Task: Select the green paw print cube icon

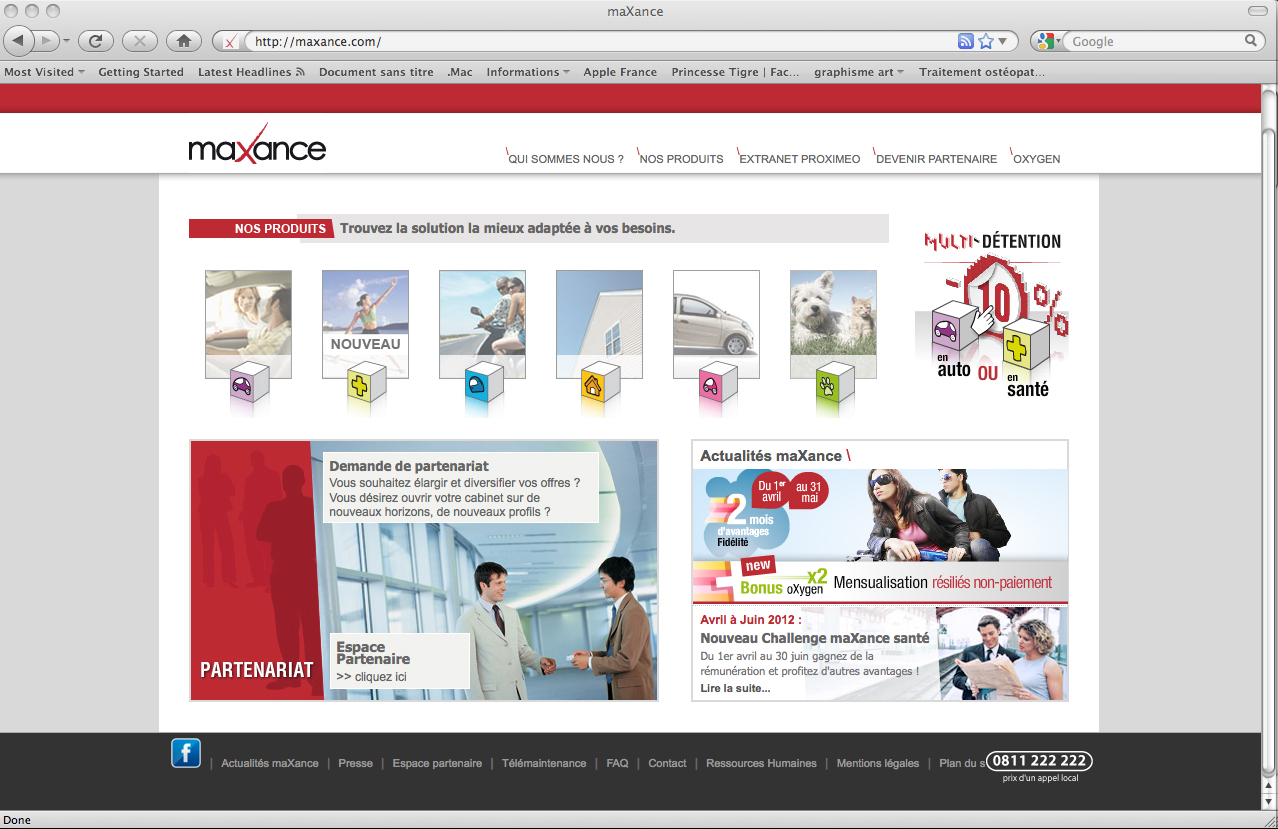Action: click(834, 384)
